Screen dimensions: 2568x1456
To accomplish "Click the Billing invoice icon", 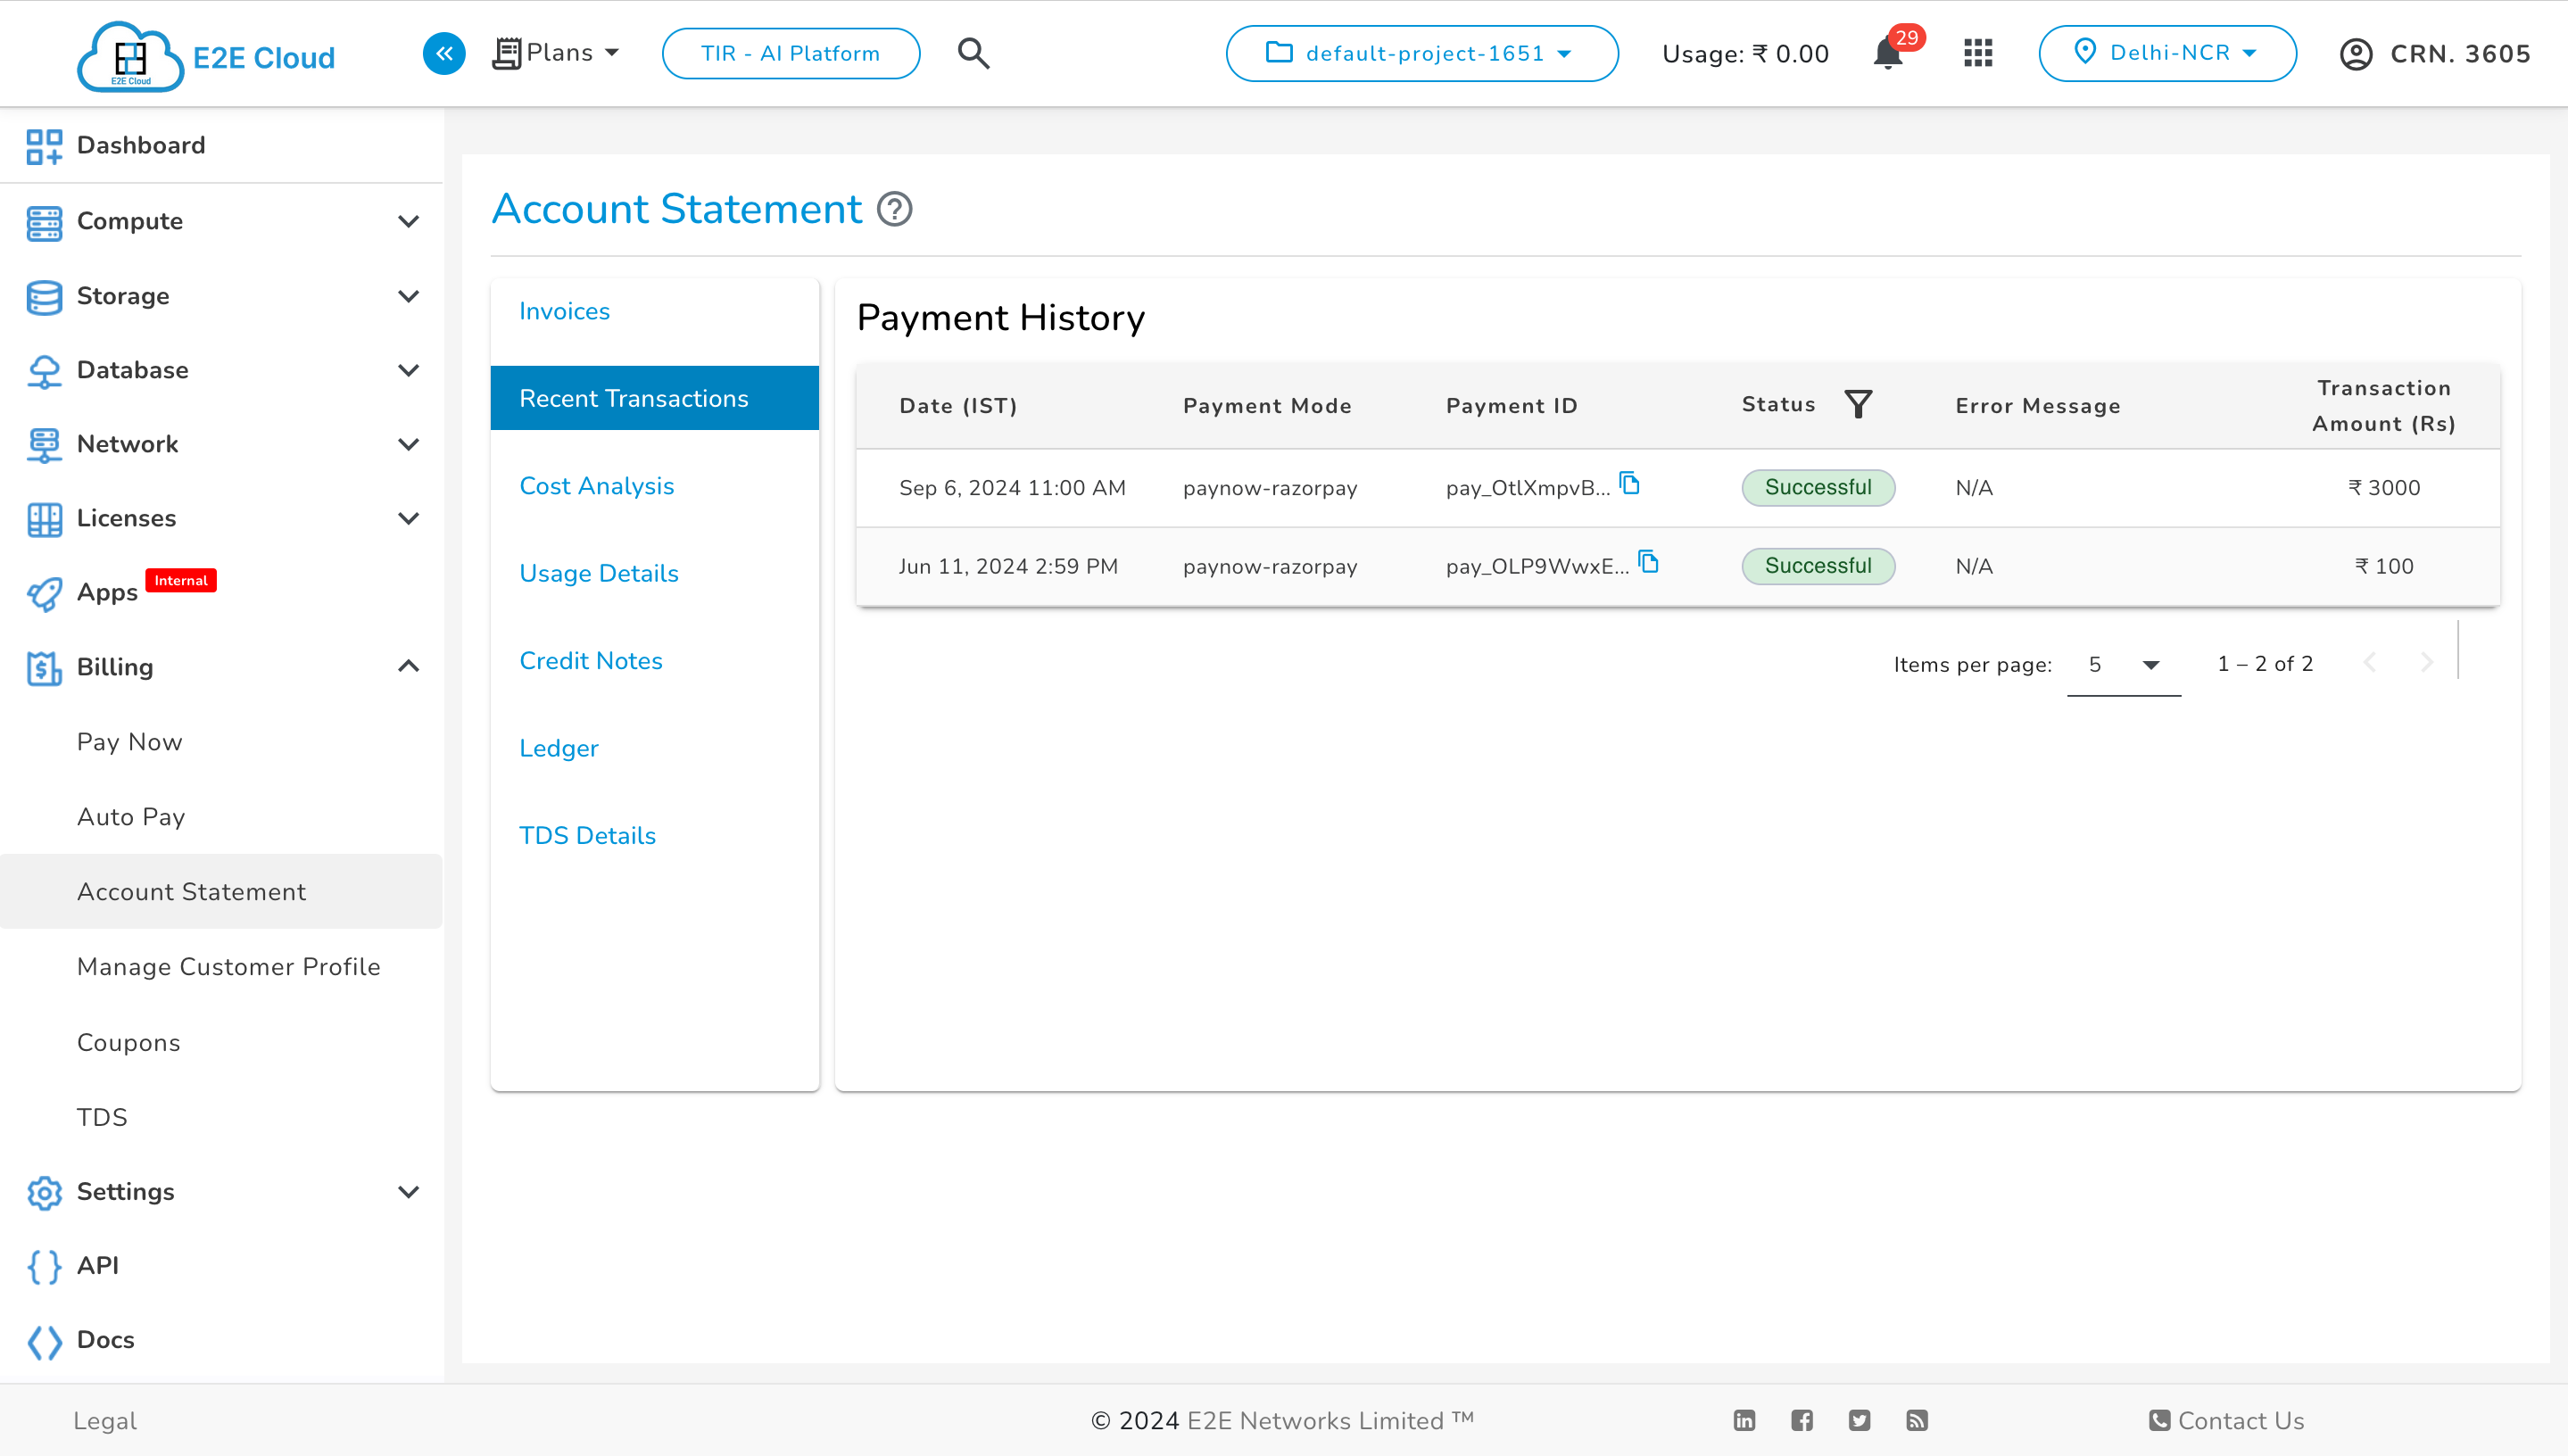I will 44,668.
